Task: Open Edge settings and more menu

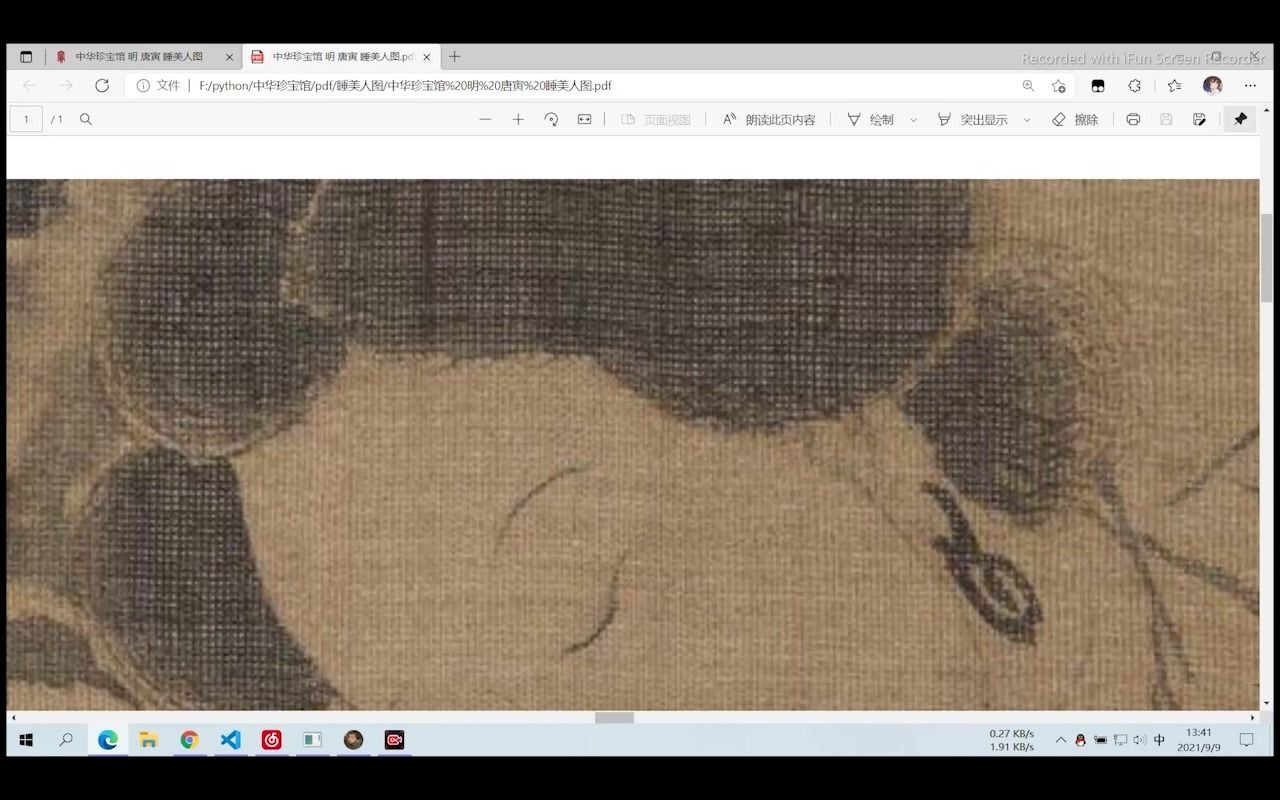Action: tap(1250, 86)
